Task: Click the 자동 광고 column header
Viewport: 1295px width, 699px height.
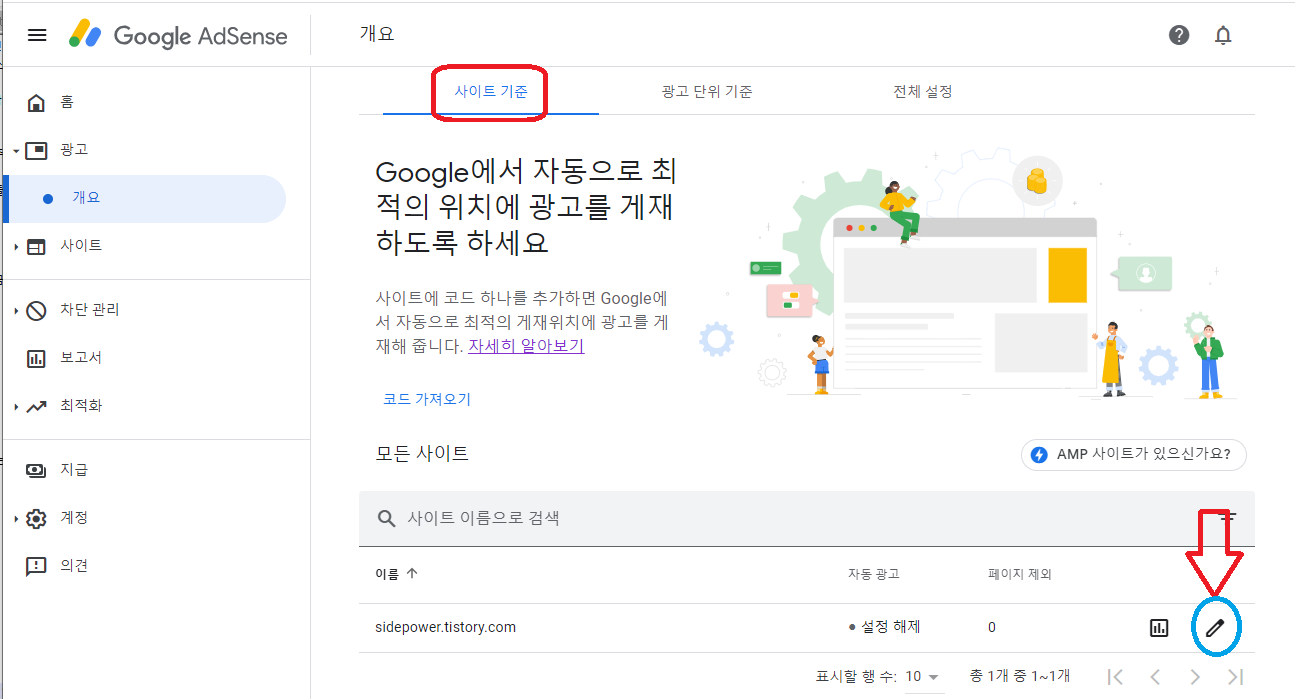Action: pos(874,574)
